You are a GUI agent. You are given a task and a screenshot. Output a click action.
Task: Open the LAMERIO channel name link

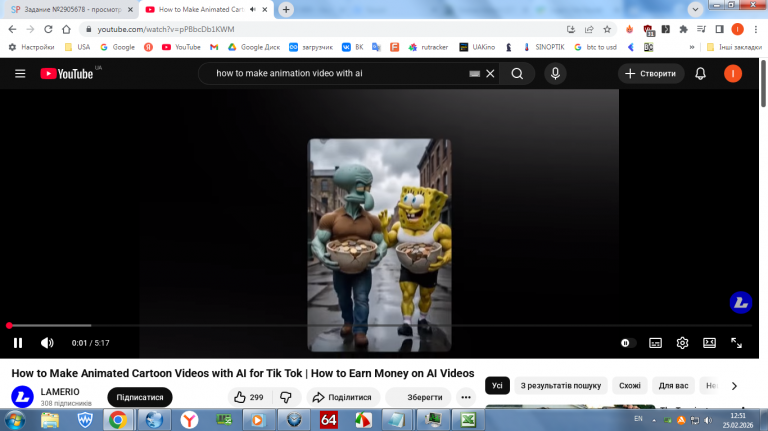click(60, 392)
